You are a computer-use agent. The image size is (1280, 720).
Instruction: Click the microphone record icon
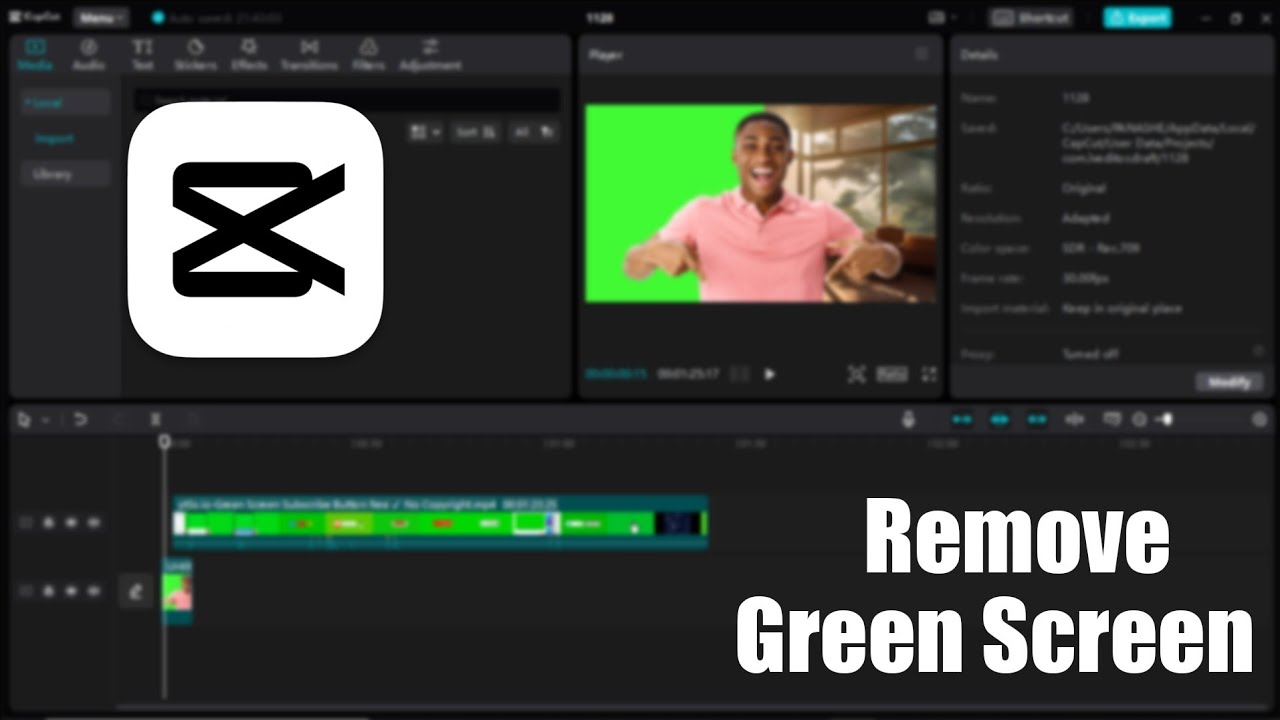tap(908, 420)
